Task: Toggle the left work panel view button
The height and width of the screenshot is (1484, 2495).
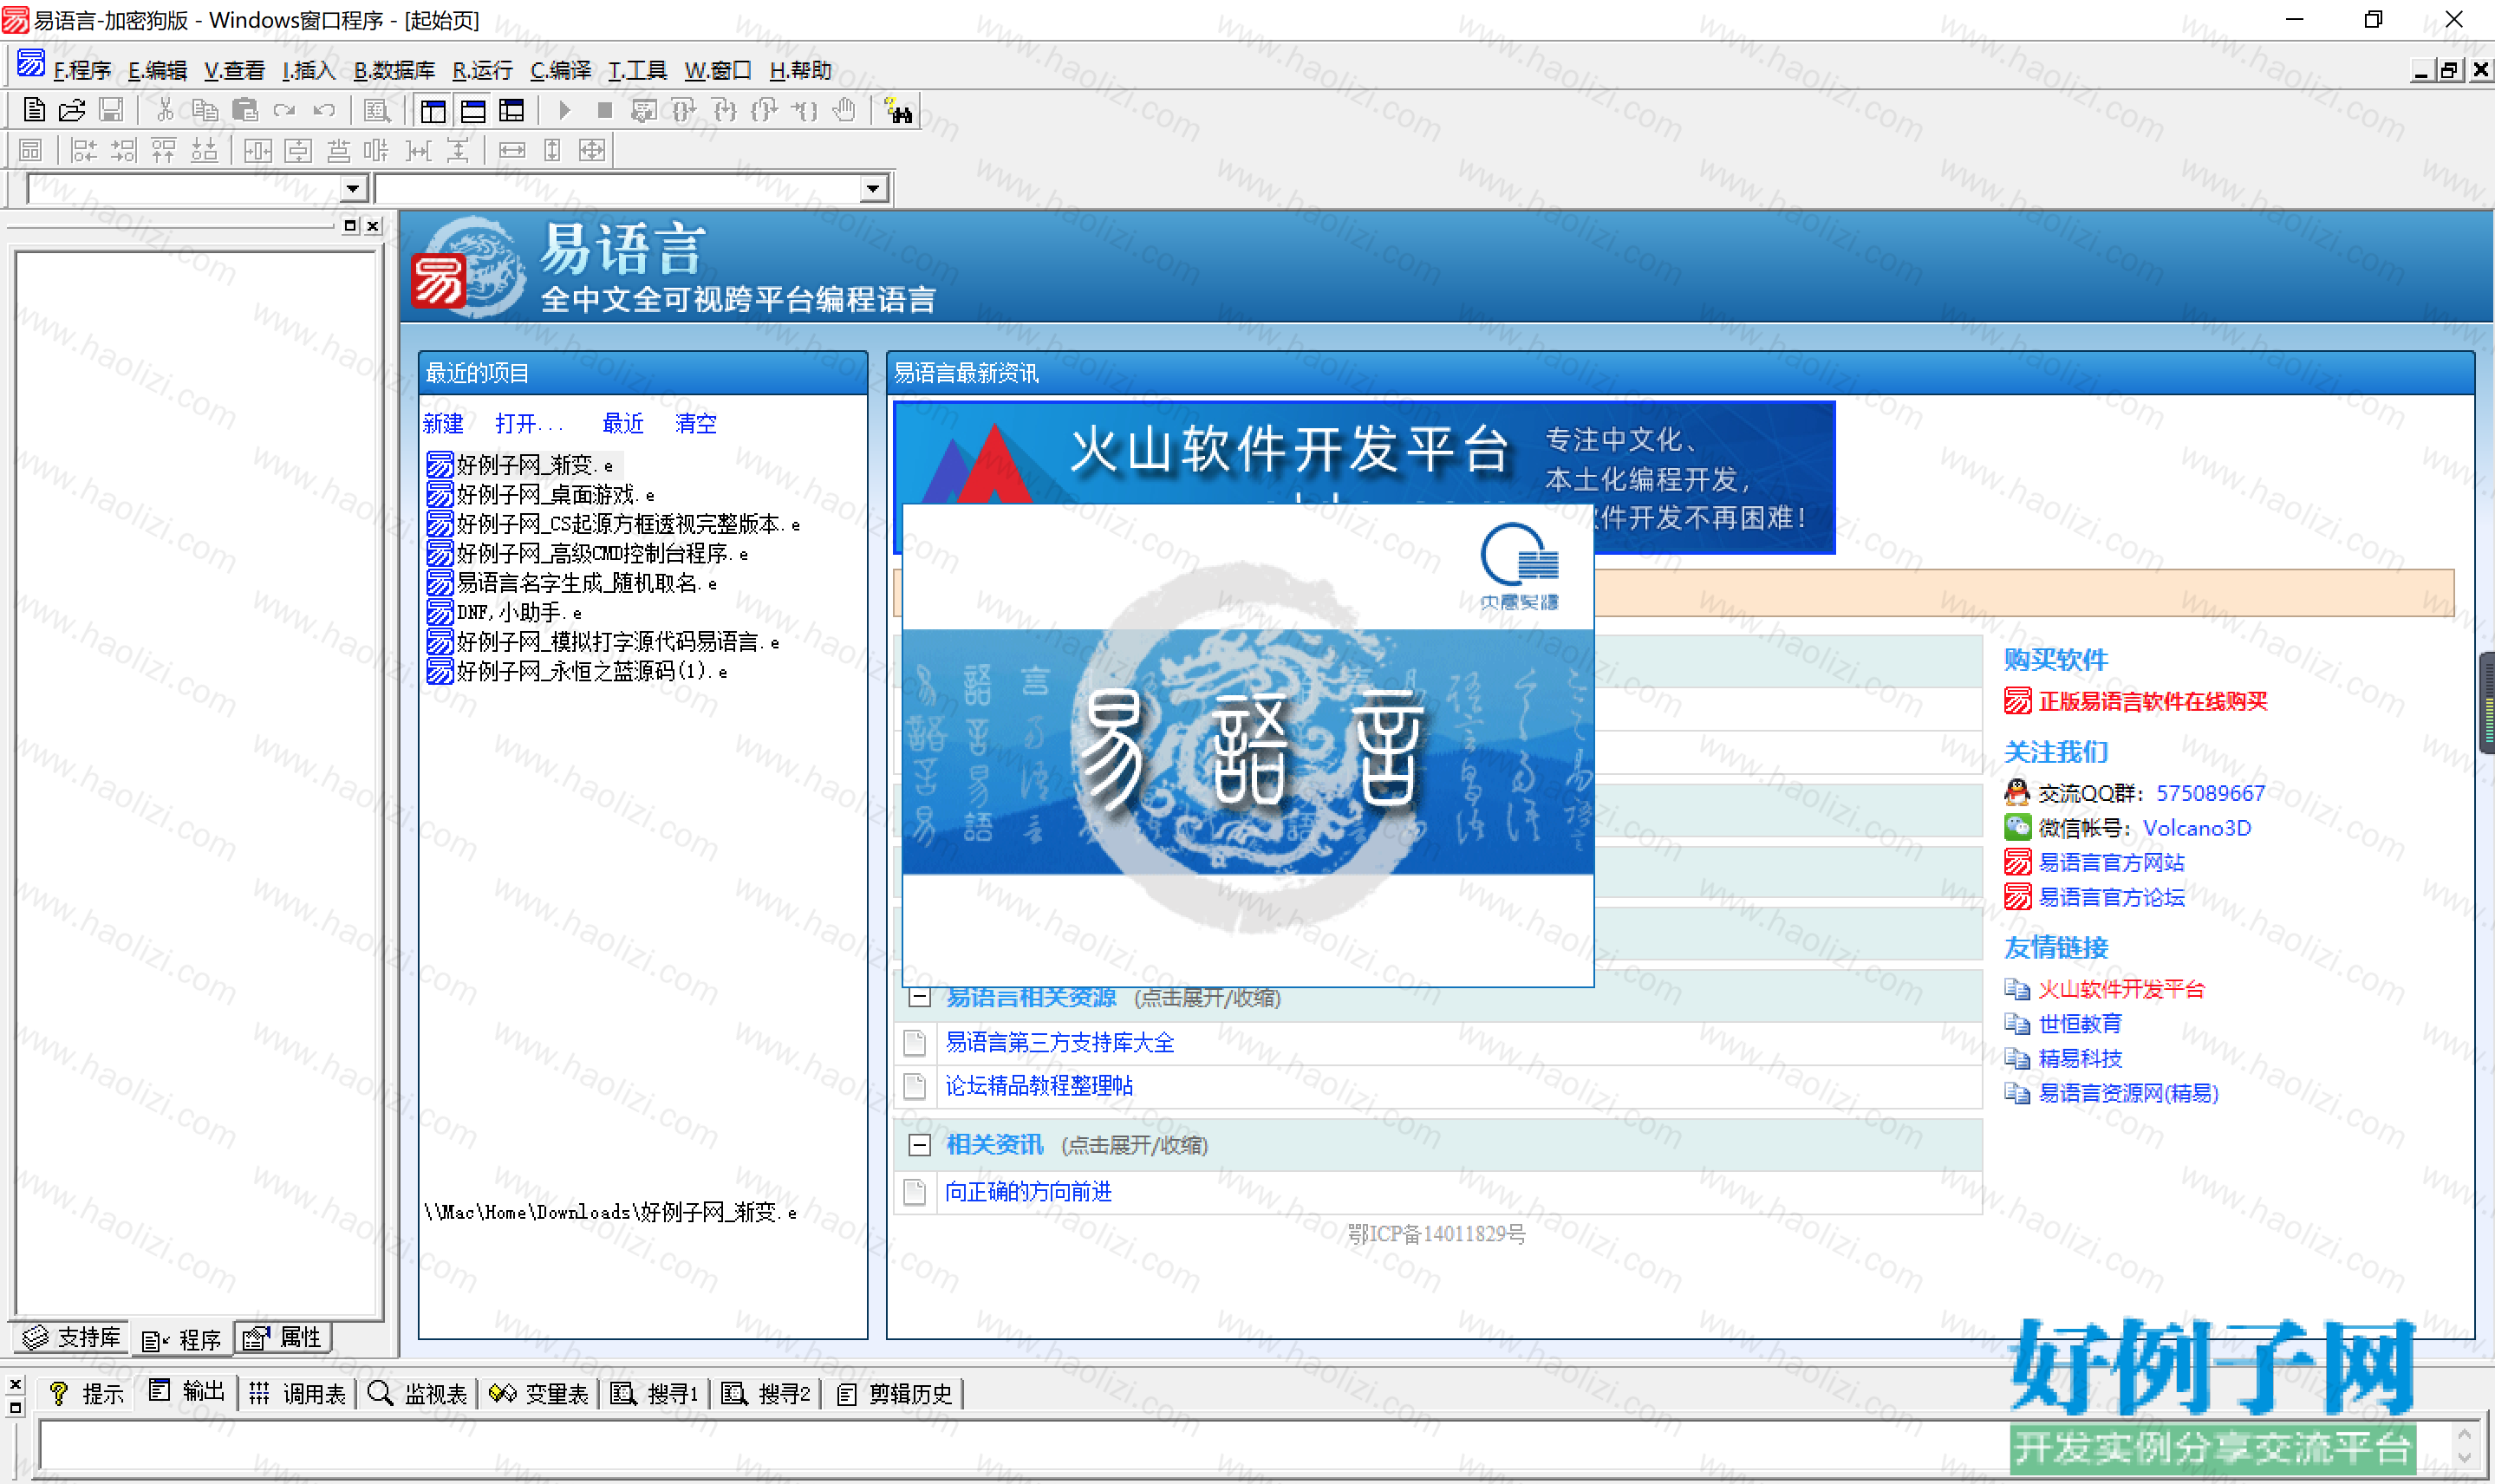Action: coord(433,110)
